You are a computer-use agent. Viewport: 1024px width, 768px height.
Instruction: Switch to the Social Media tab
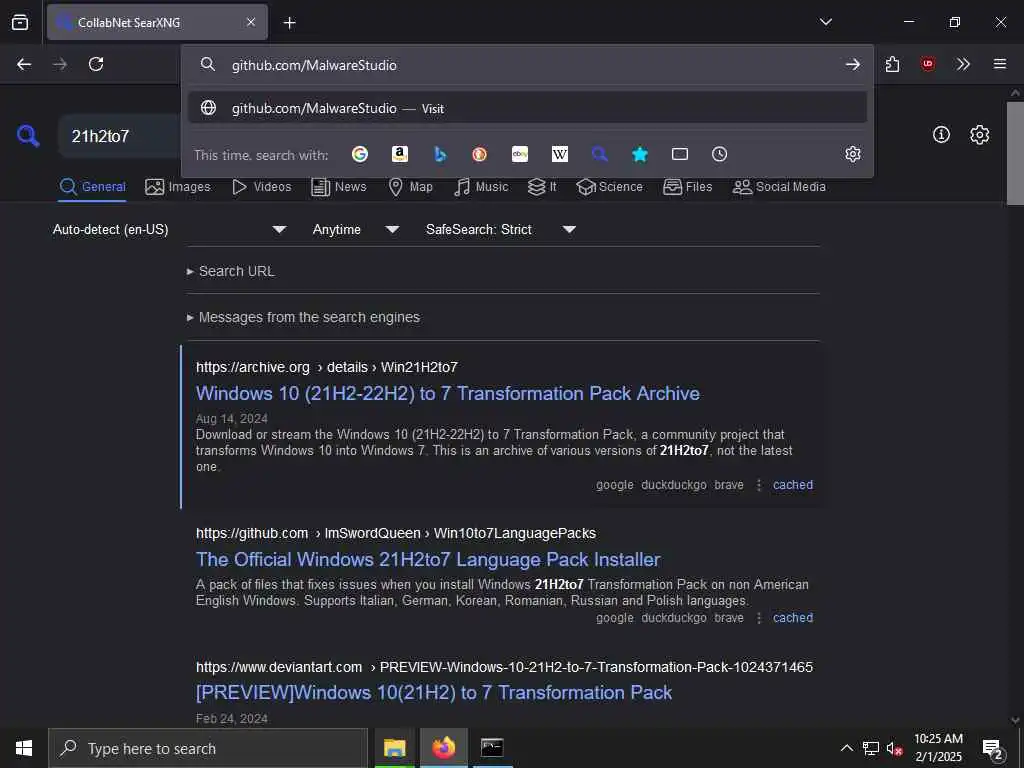(779, 187)
